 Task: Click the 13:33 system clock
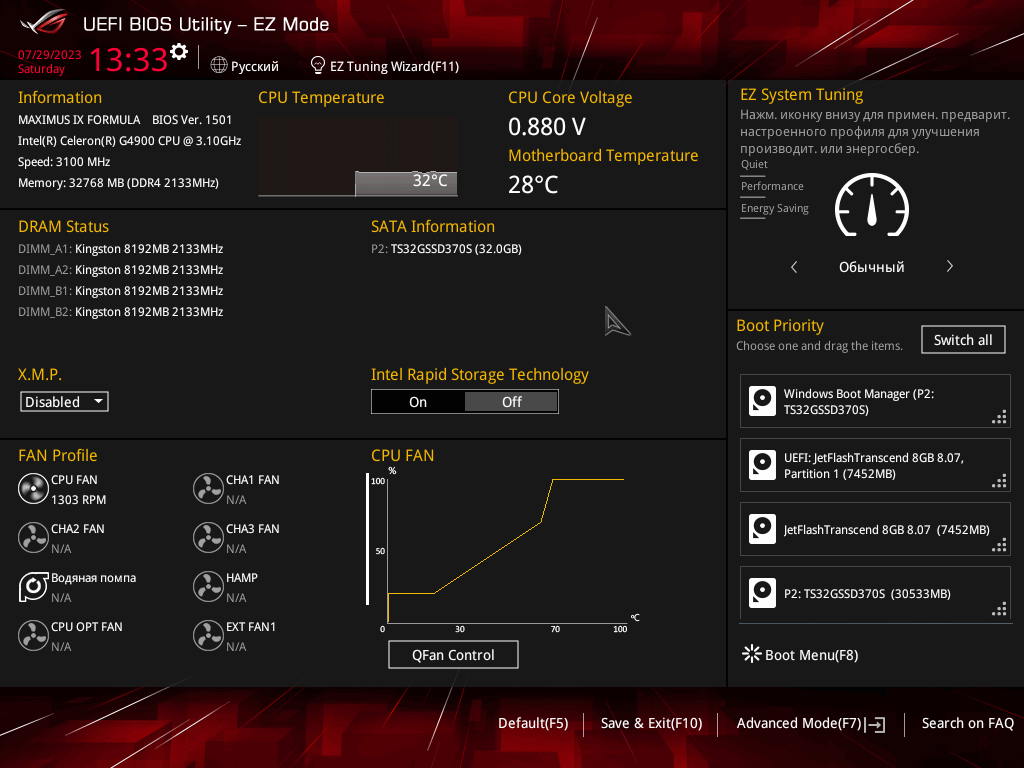click(128, 59)
